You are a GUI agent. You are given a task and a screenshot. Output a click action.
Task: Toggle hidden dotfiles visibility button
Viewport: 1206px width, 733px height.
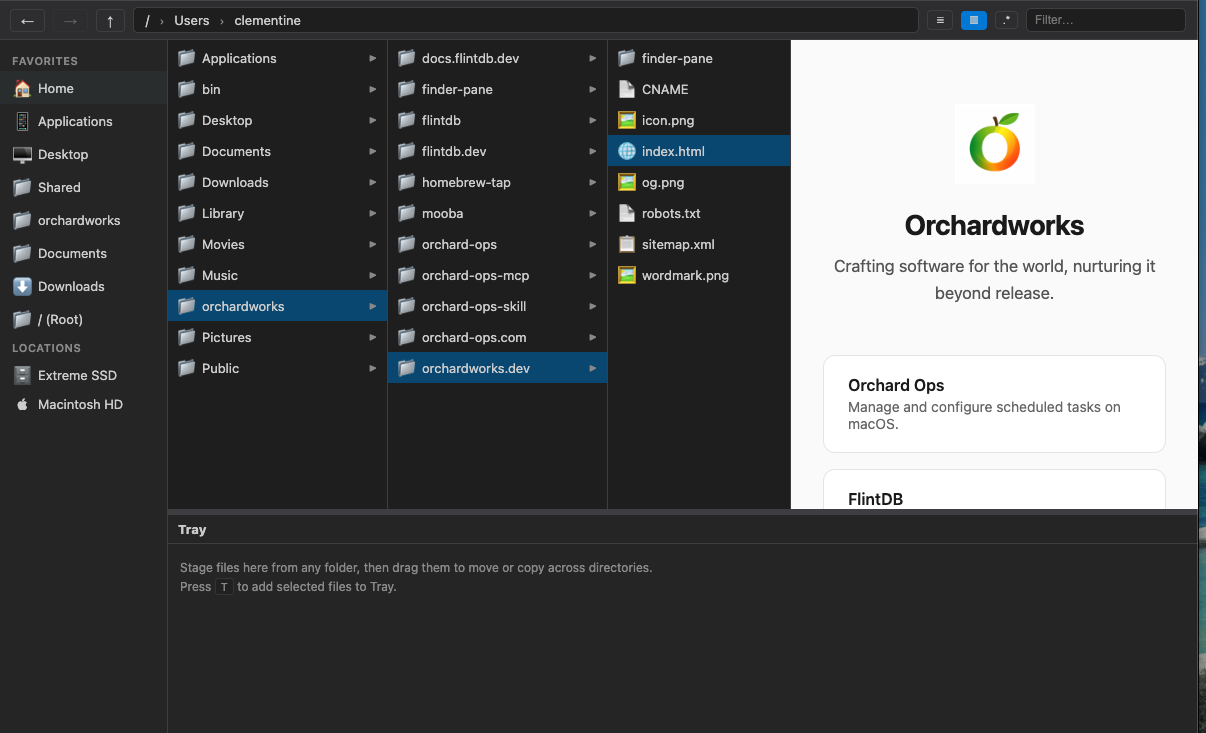tap(1007, 20)
